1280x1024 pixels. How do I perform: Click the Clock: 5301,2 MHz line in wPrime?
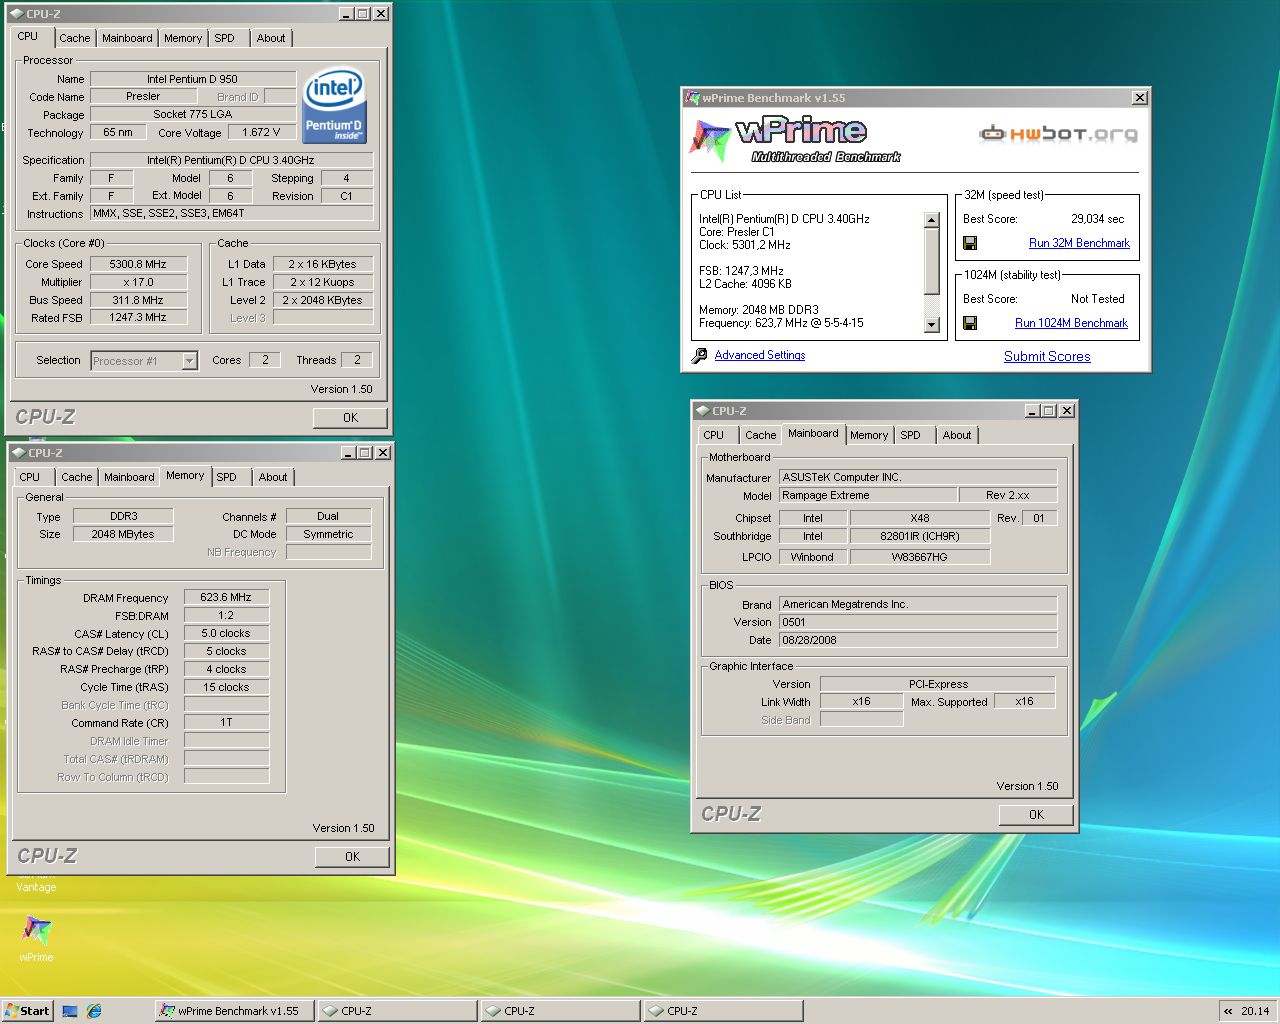click(x=745, y=245)
